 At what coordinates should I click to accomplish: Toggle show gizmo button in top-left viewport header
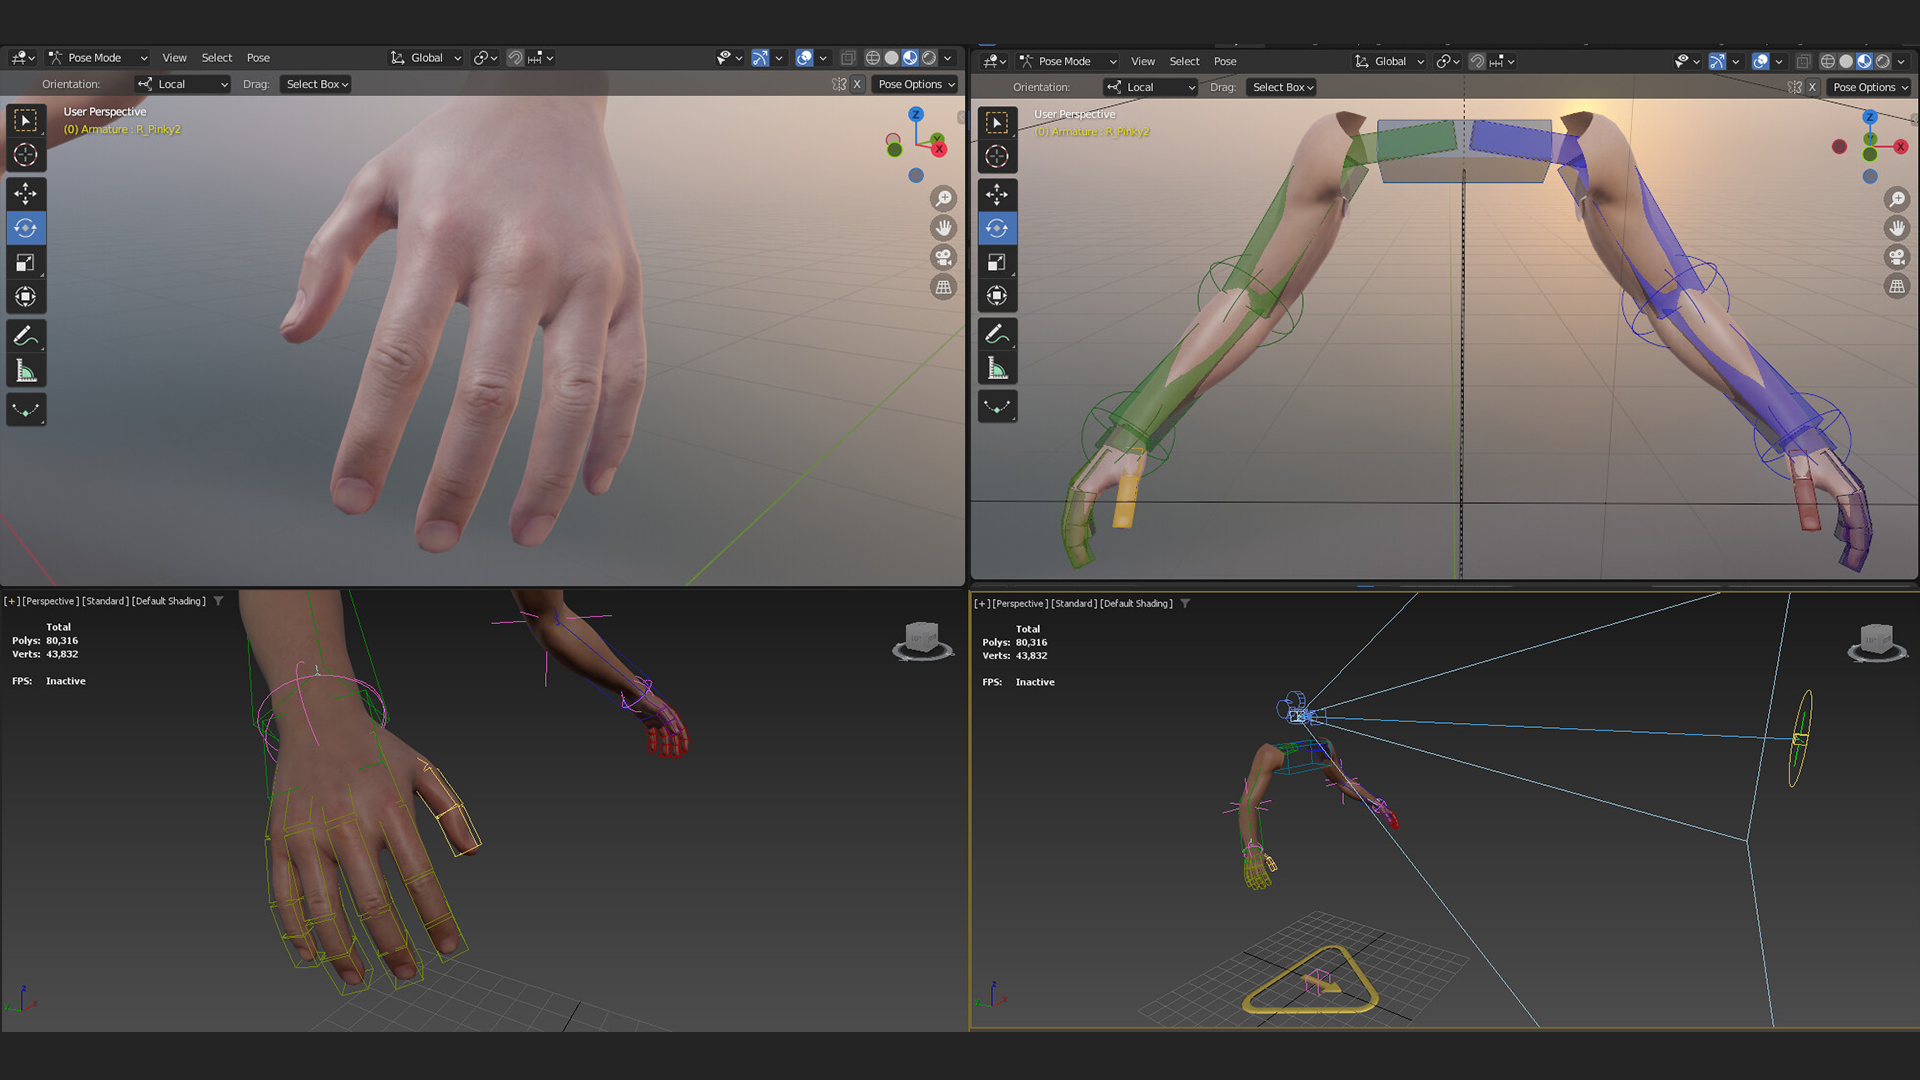pyautogui.click(x=759, y=58)
